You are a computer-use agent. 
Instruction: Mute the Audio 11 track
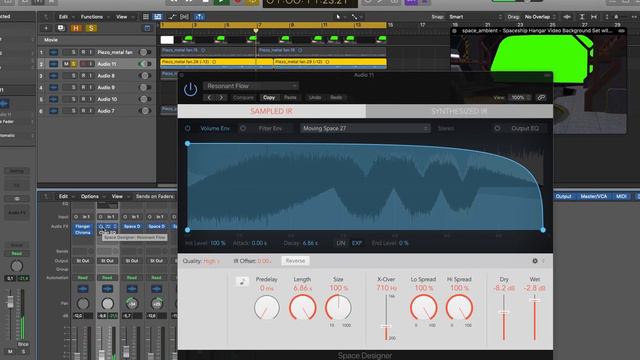(66, 64)
